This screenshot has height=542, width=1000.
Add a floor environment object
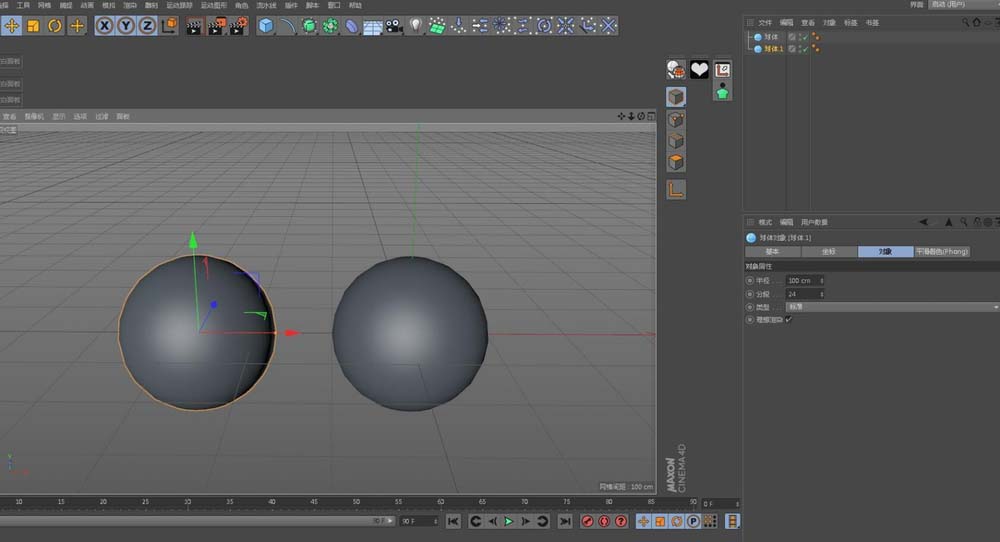(372, 26)
